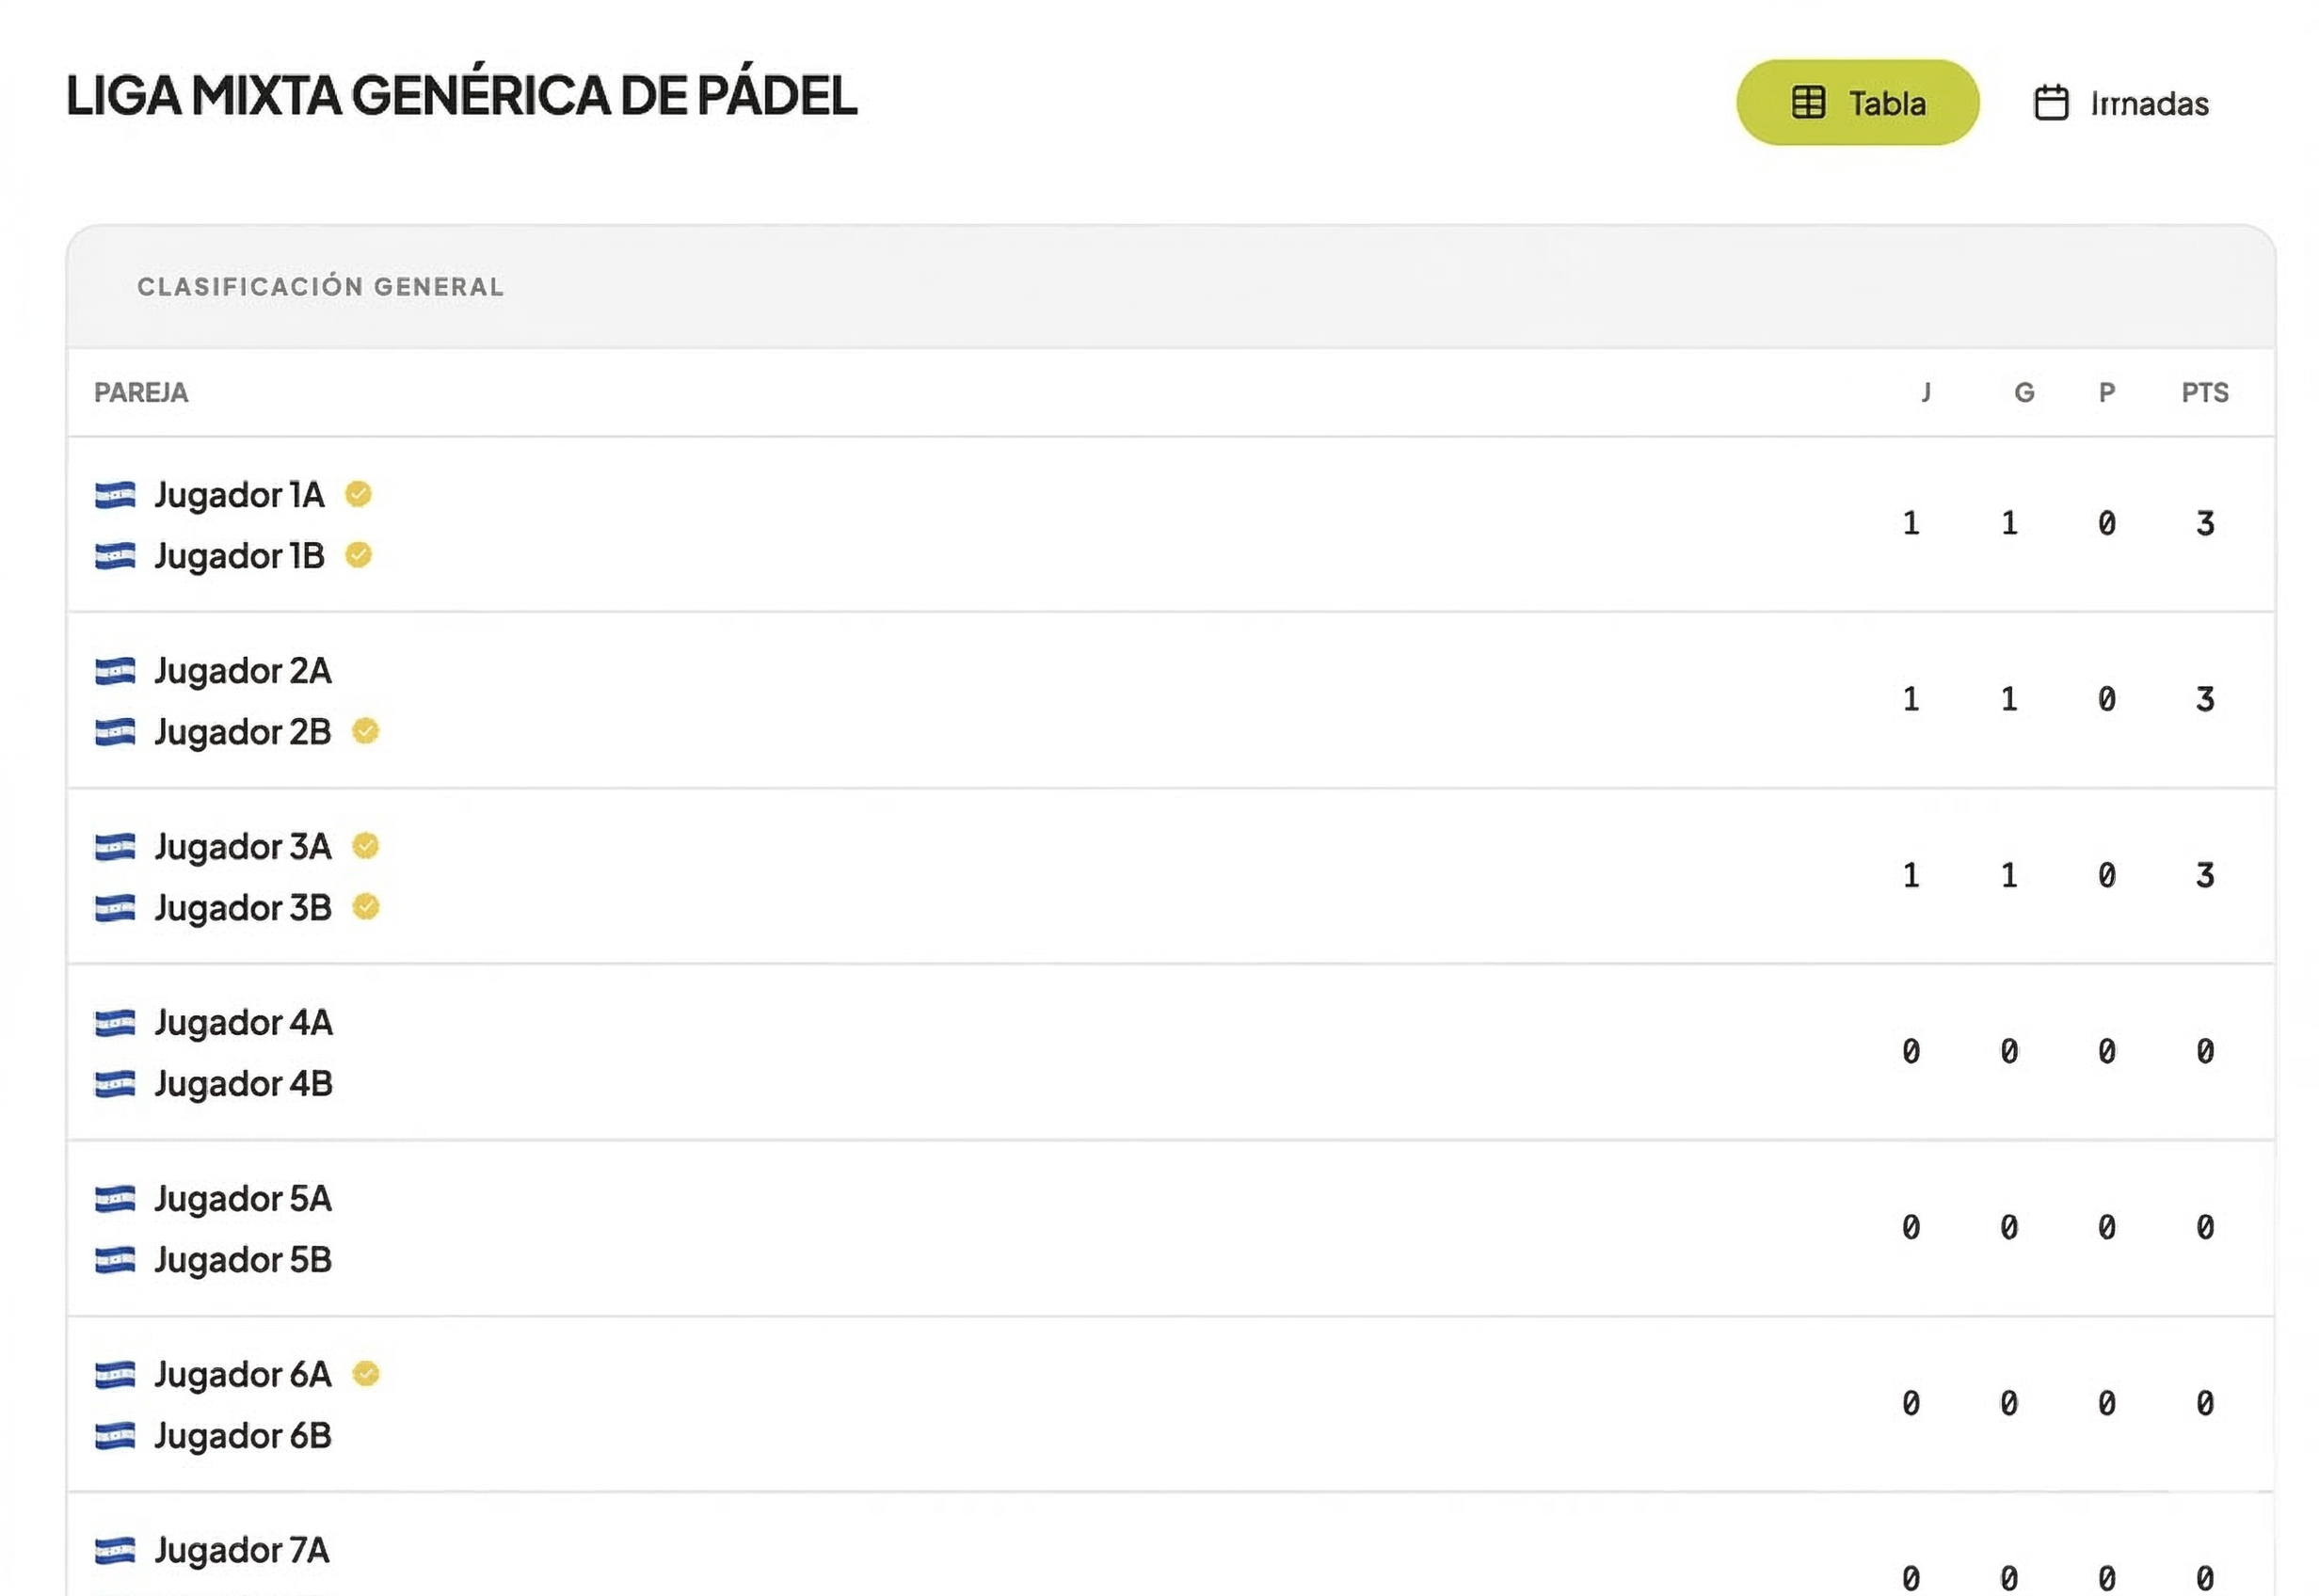Open the Jornadas calendar tab
2319x1596 pixels.
(x=2120, y=103)
